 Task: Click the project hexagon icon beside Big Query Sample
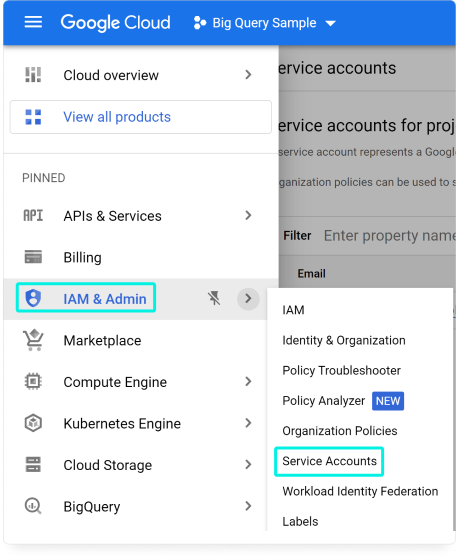200,23
